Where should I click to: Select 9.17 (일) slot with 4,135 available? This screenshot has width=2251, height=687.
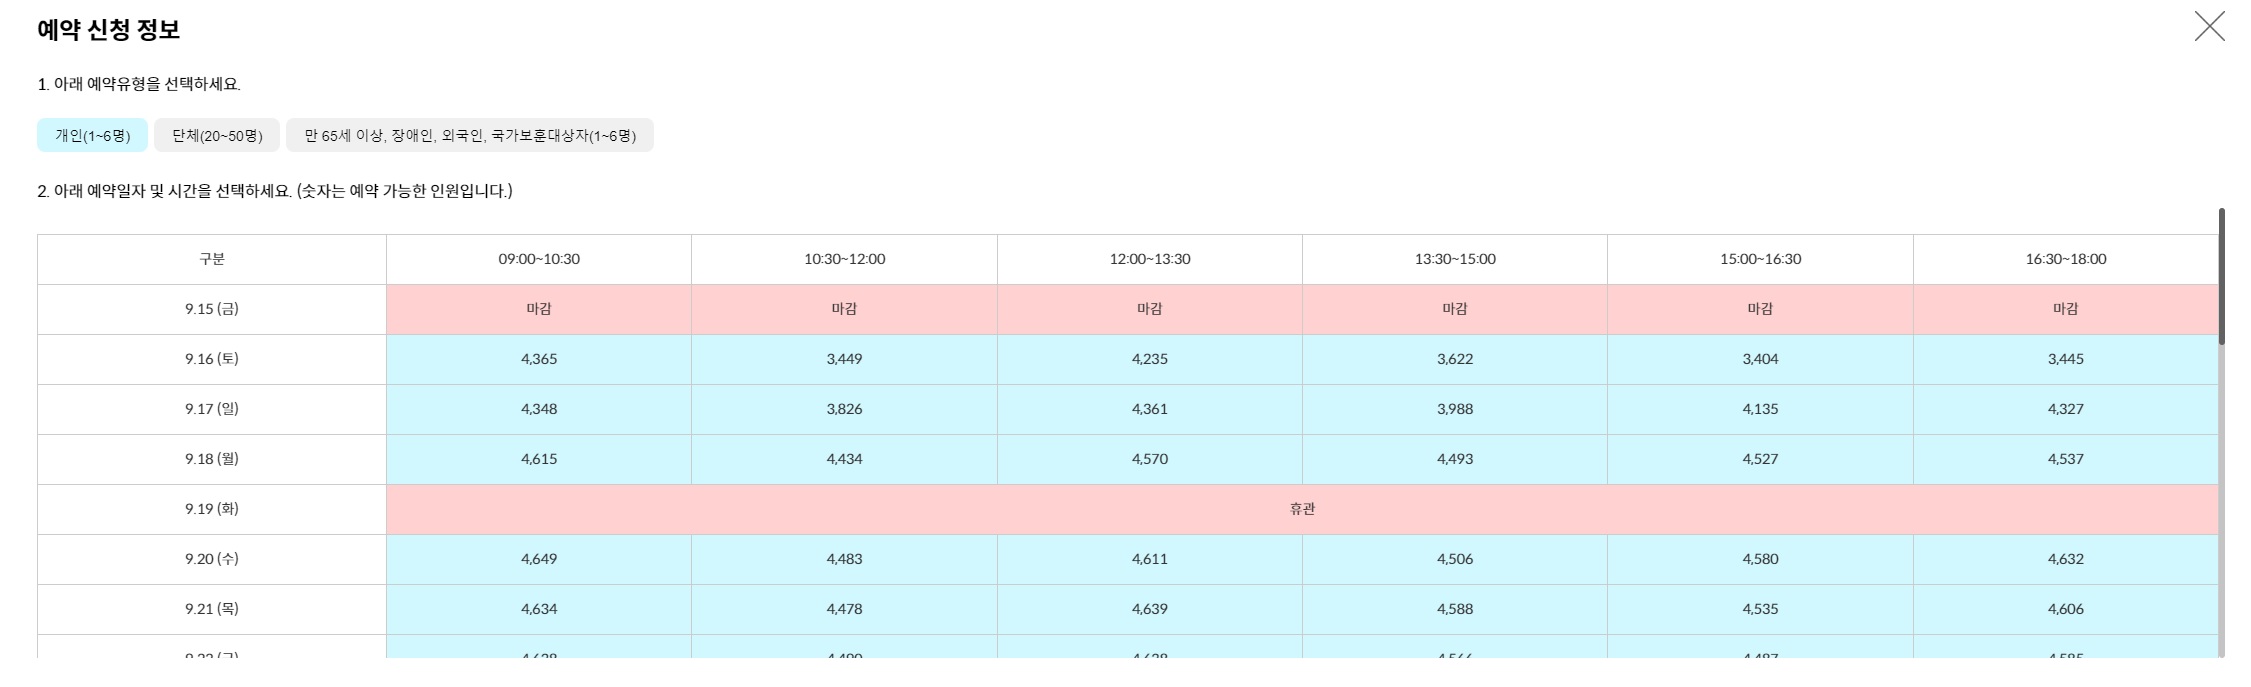point(1760,409)
